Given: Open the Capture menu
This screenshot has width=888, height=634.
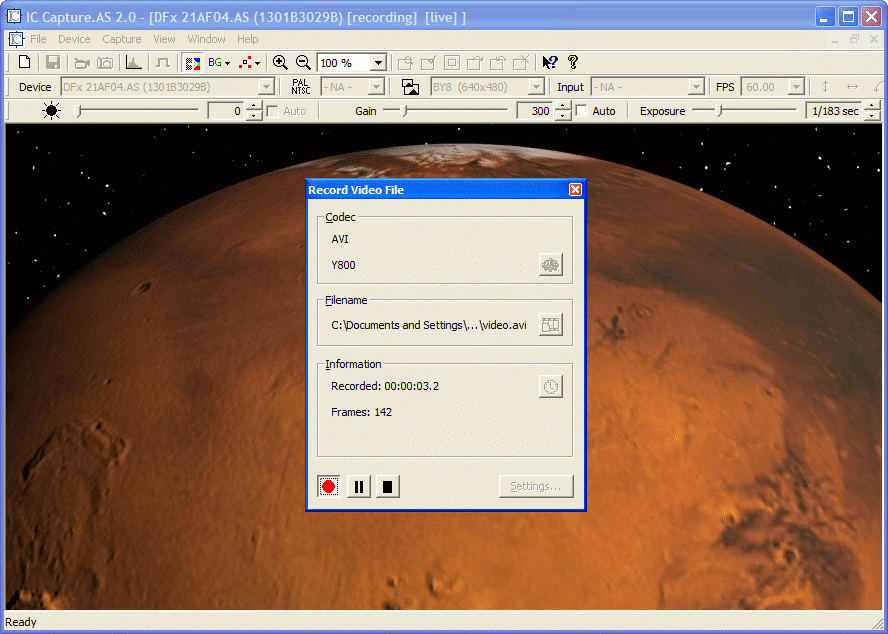Looking at the screenshot, I should coord(122,39).
